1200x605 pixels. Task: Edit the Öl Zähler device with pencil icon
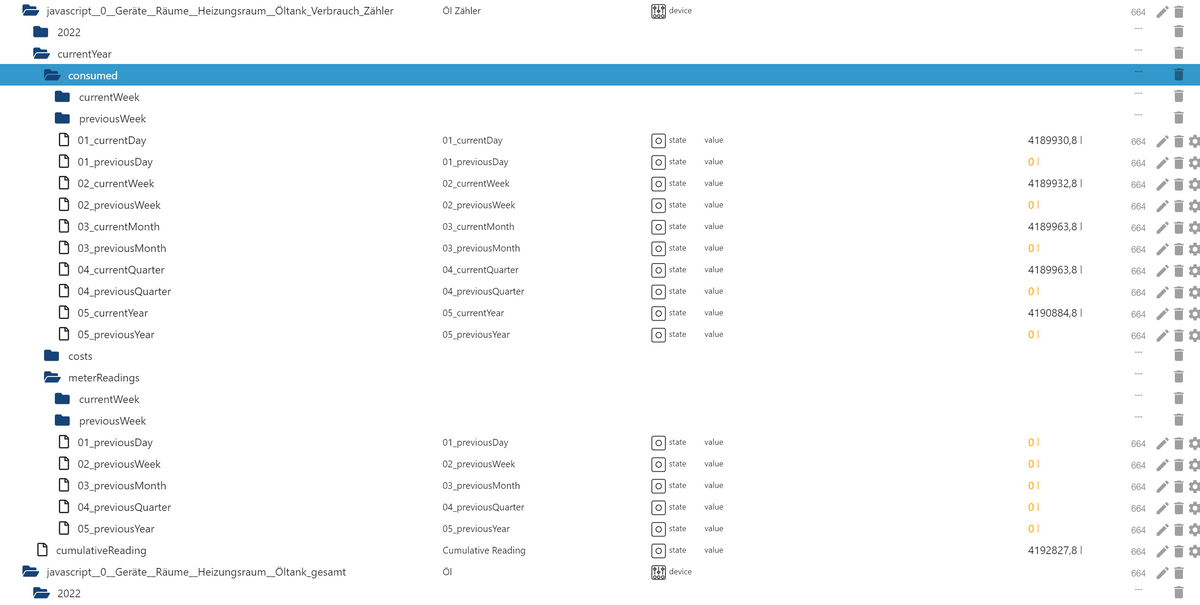pyautogui.click(x=1162, y=12)
